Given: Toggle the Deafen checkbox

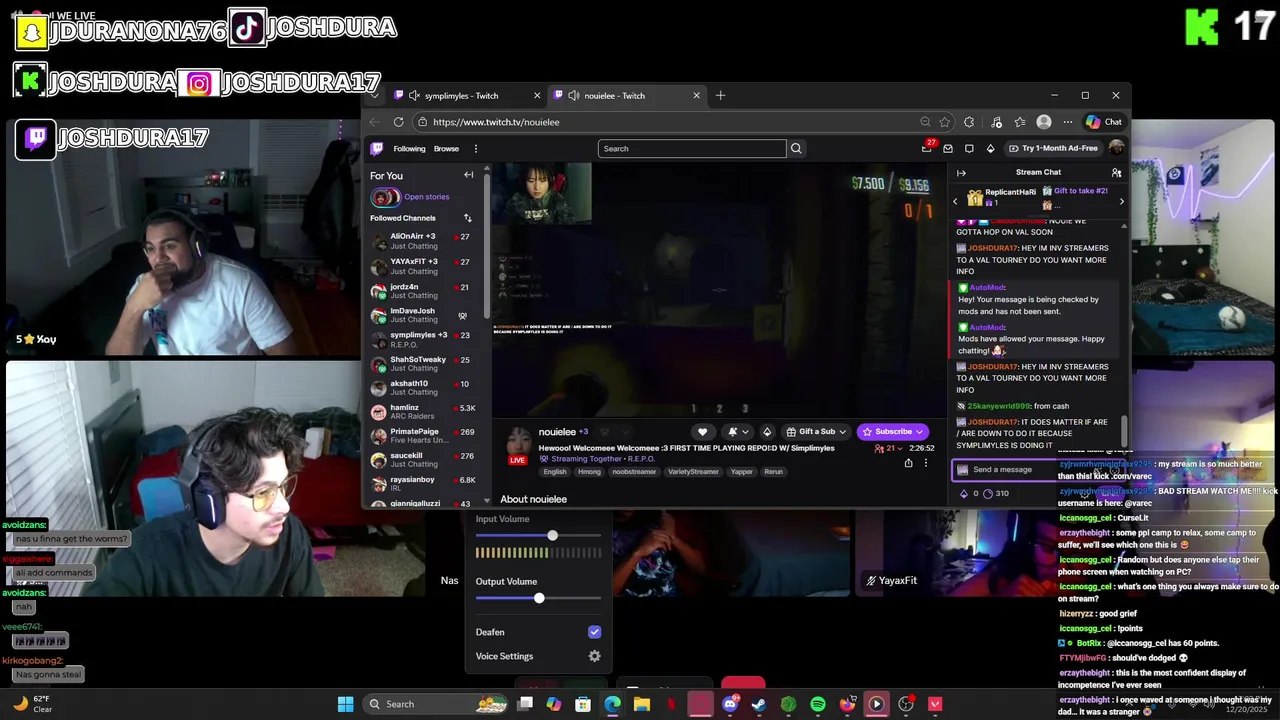Looking at the screenshot, I should pos(594,632).
